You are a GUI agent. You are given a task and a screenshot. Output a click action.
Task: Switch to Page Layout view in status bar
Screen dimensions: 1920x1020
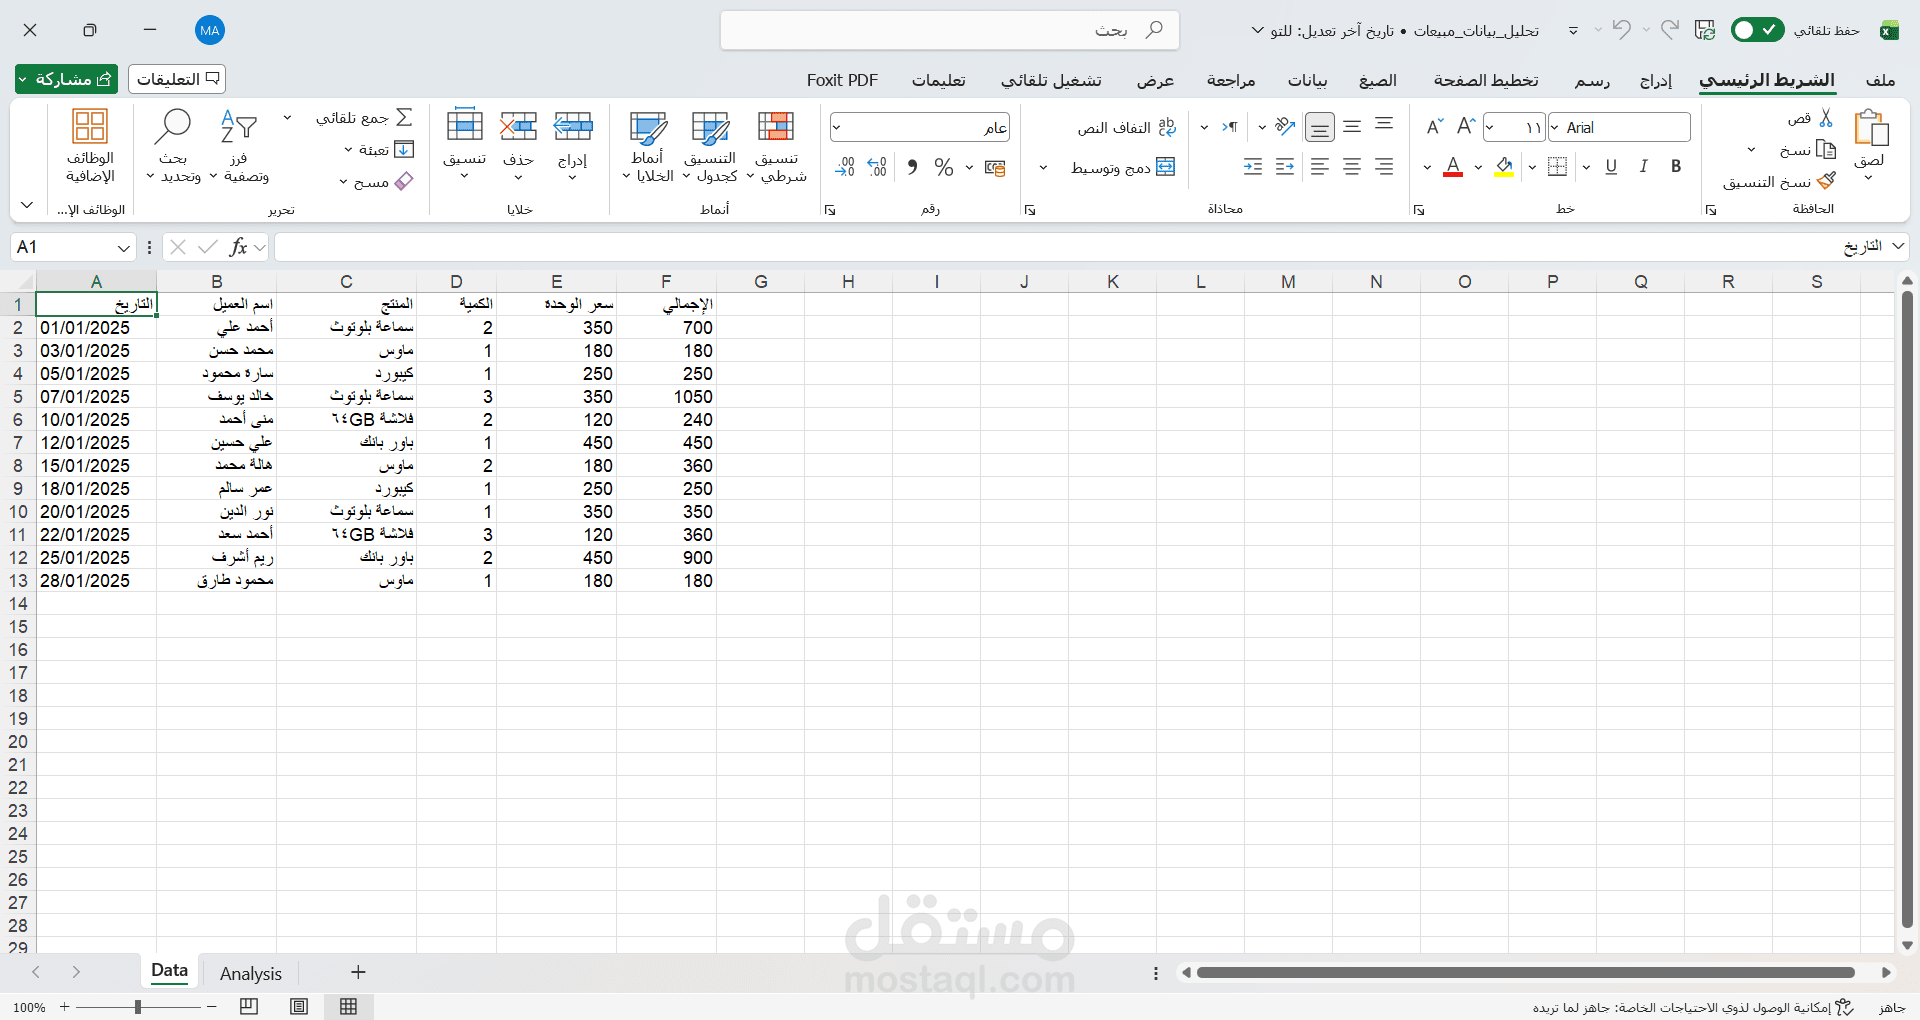point(299,1006)
